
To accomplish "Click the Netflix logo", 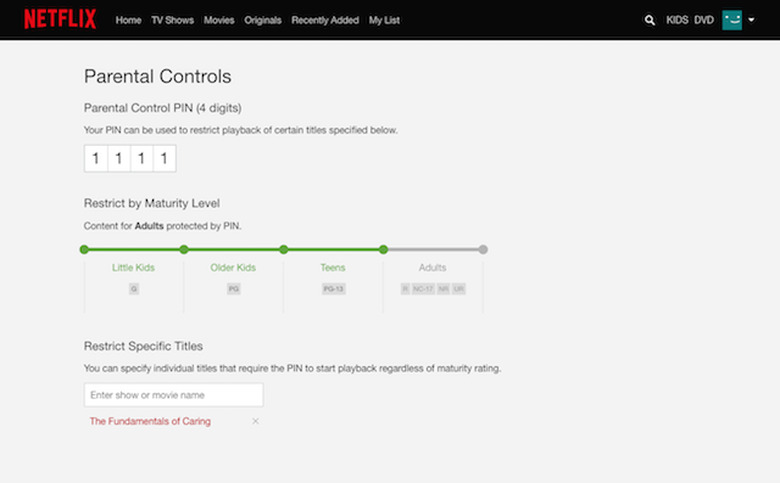I will pos(62,19).
